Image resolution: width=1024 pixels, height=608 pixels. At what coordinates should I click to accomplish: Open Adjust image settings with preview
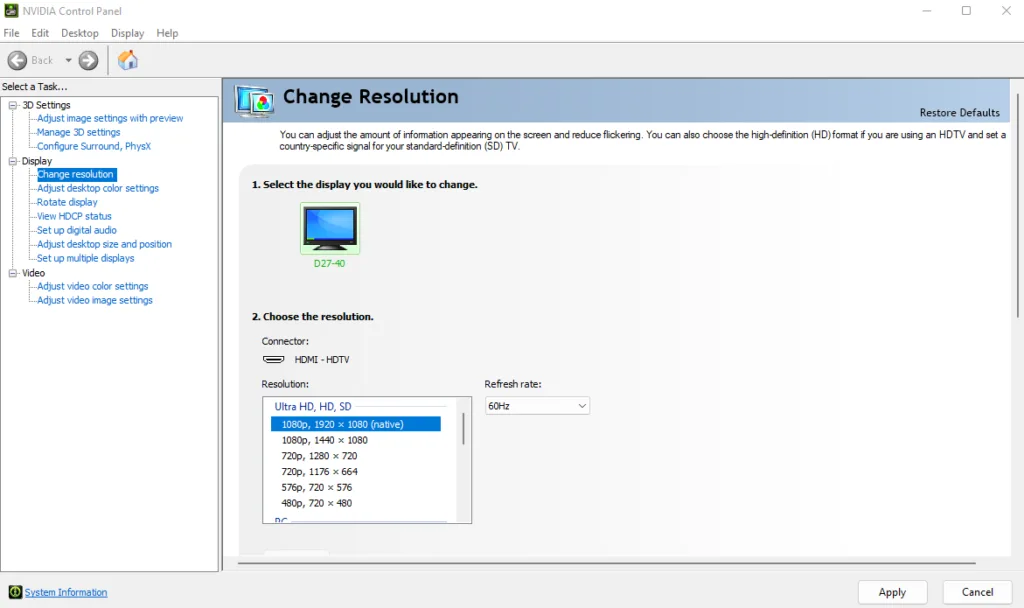click(x=110, y=118)
